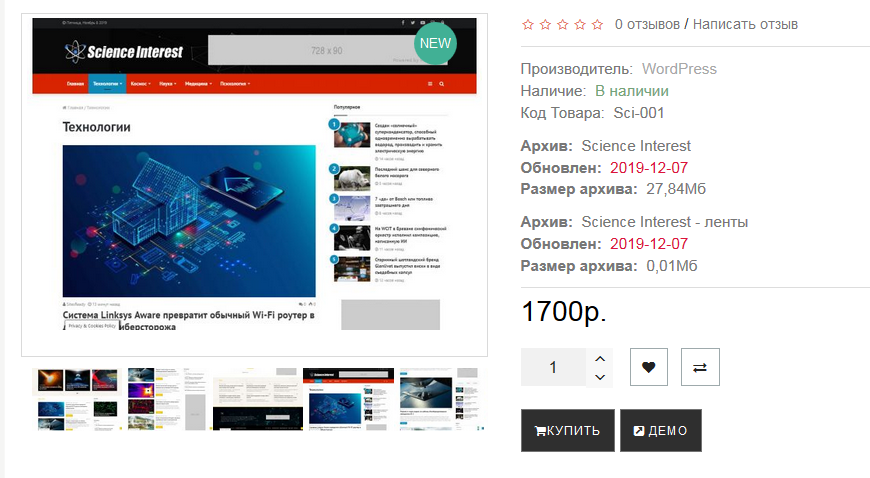The image size is (870, 478).
Task: Select the second gallery thumbnail
Action: tap(167, 399)
